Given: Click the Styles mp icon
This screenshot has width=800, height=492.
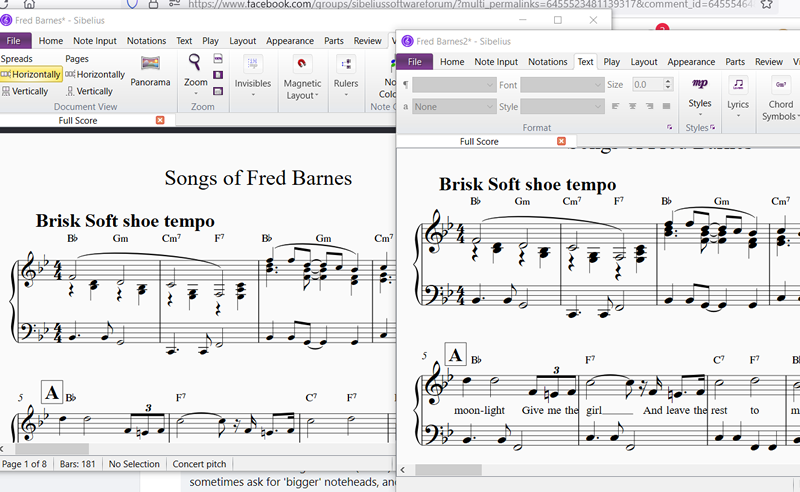Looking at the screenshot, I should (x=699, y=83).
